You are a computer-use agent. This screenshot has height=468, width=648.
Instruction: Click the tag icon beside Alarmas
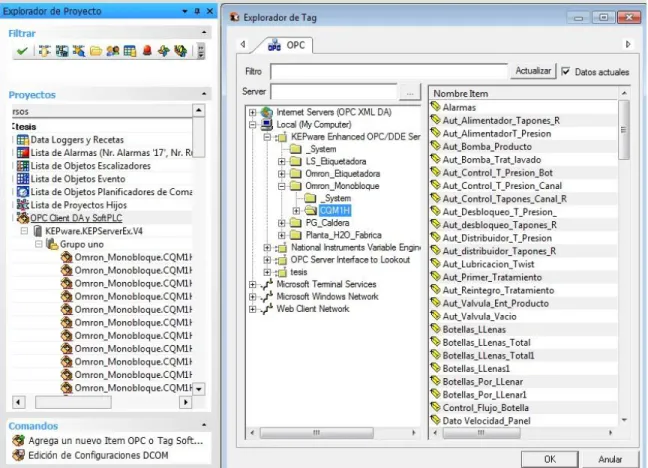(x=435, y=107)
